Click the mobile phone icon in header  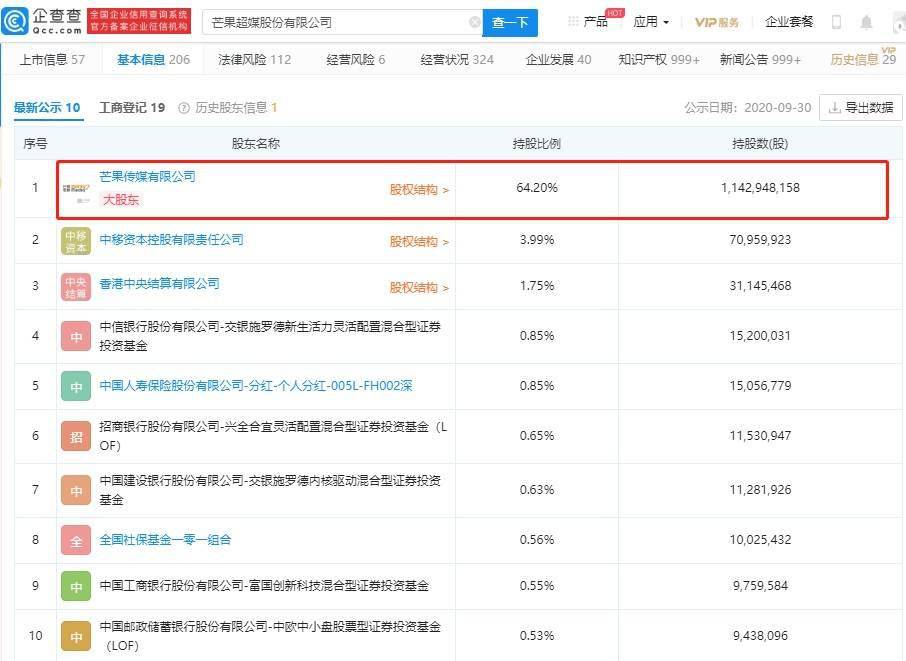click(836, 23)
